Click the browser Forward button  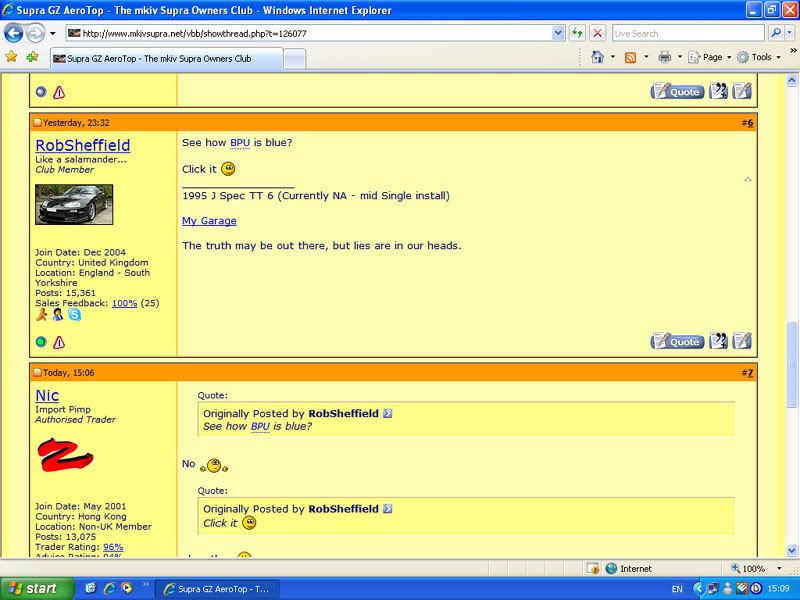pyautogui.click(x=35, y=34)
